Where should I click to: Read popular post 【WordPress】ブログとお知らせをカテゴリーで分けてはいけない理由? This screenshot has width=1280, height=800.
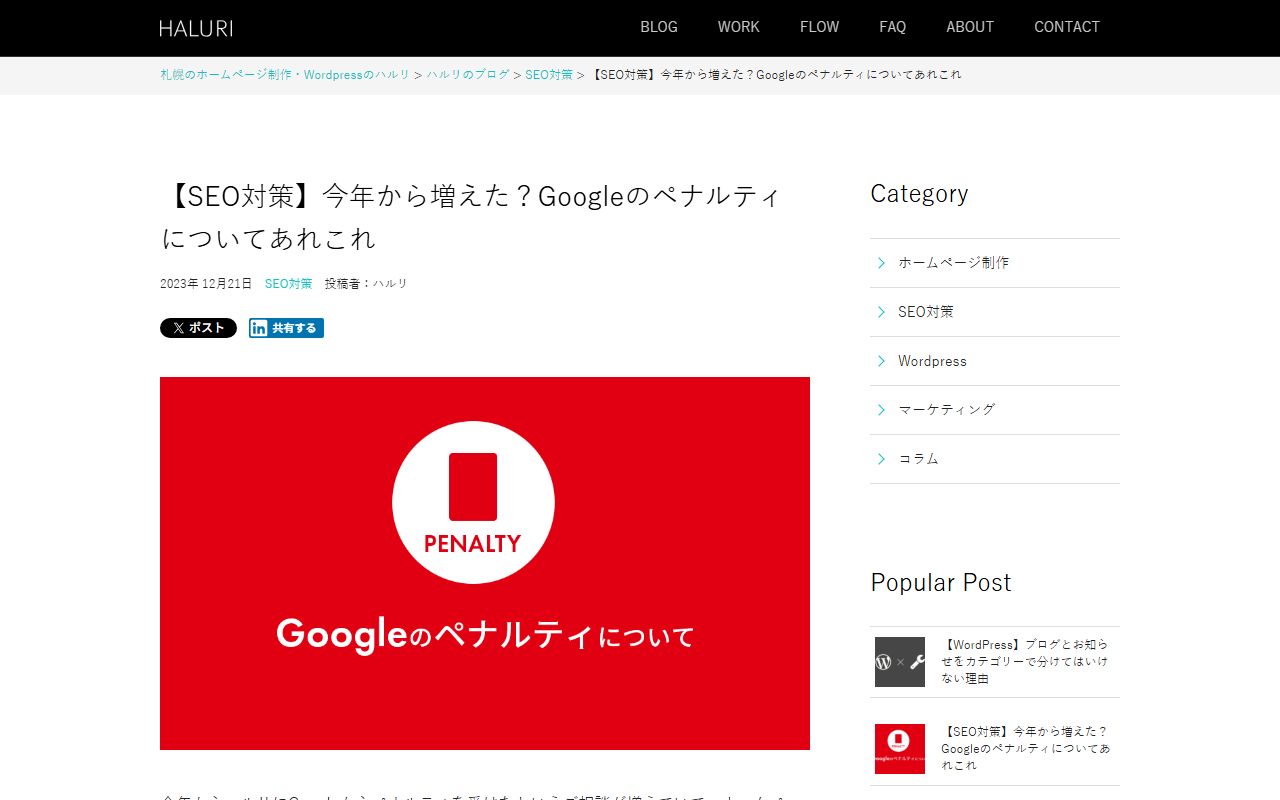coord(1025,662)
